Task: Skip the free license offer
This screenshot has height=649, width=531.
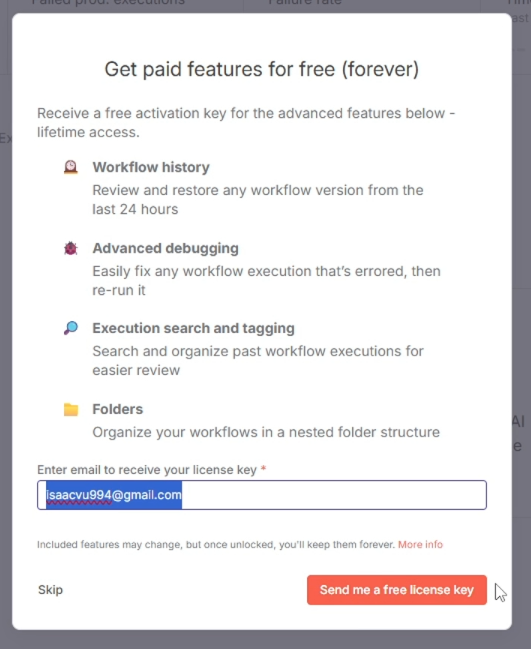Action: [x=50, y=590]
